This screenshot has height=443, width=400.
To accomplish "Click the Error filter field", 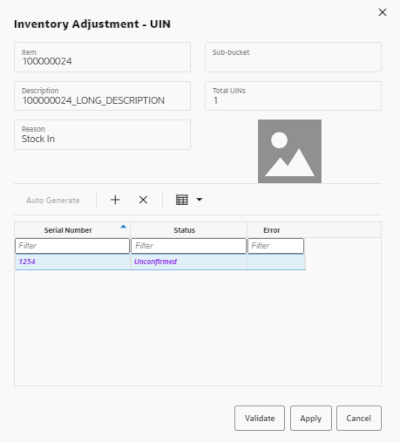I will click(276, 246).
